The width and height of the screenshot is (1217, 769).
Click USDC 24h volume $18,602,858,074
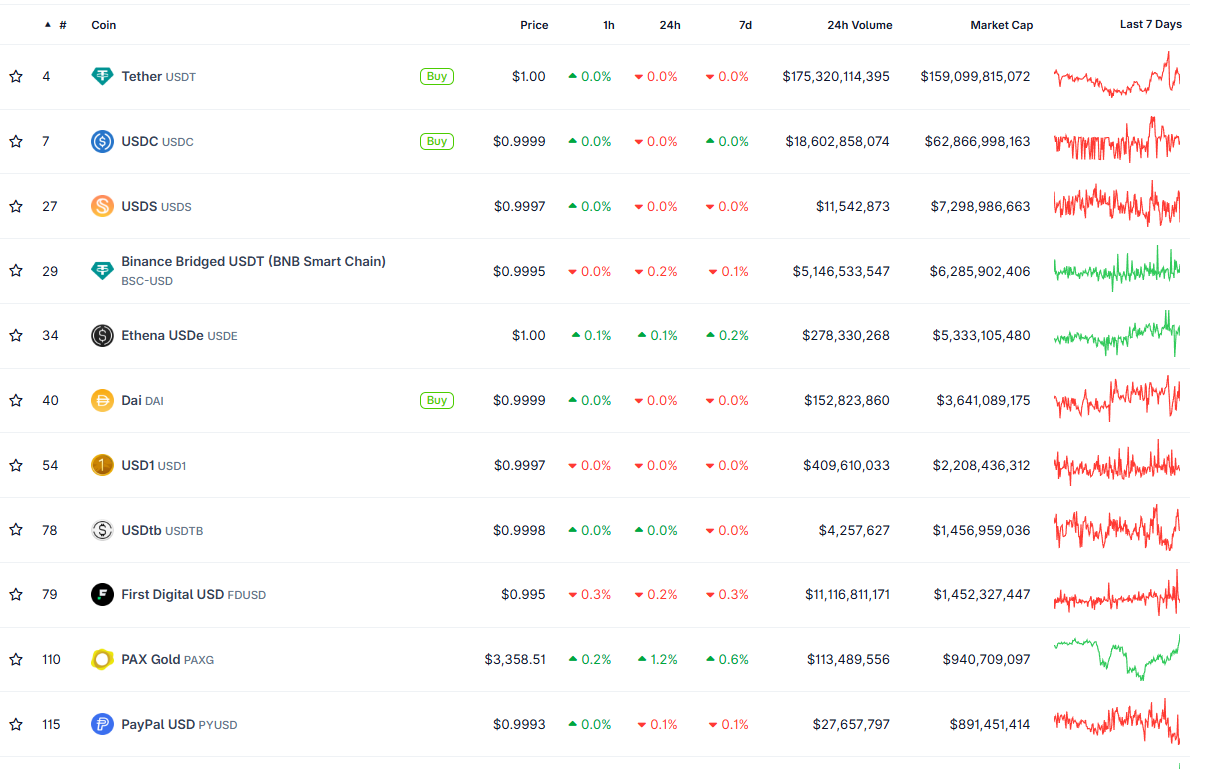(838, 141)
